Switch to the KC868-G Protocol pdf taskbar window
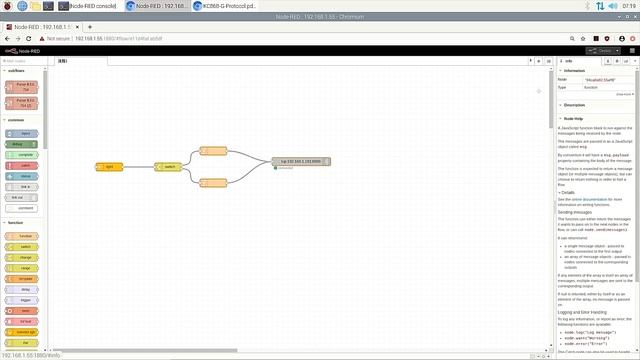 pyautogui.click(x=224, y=6)
